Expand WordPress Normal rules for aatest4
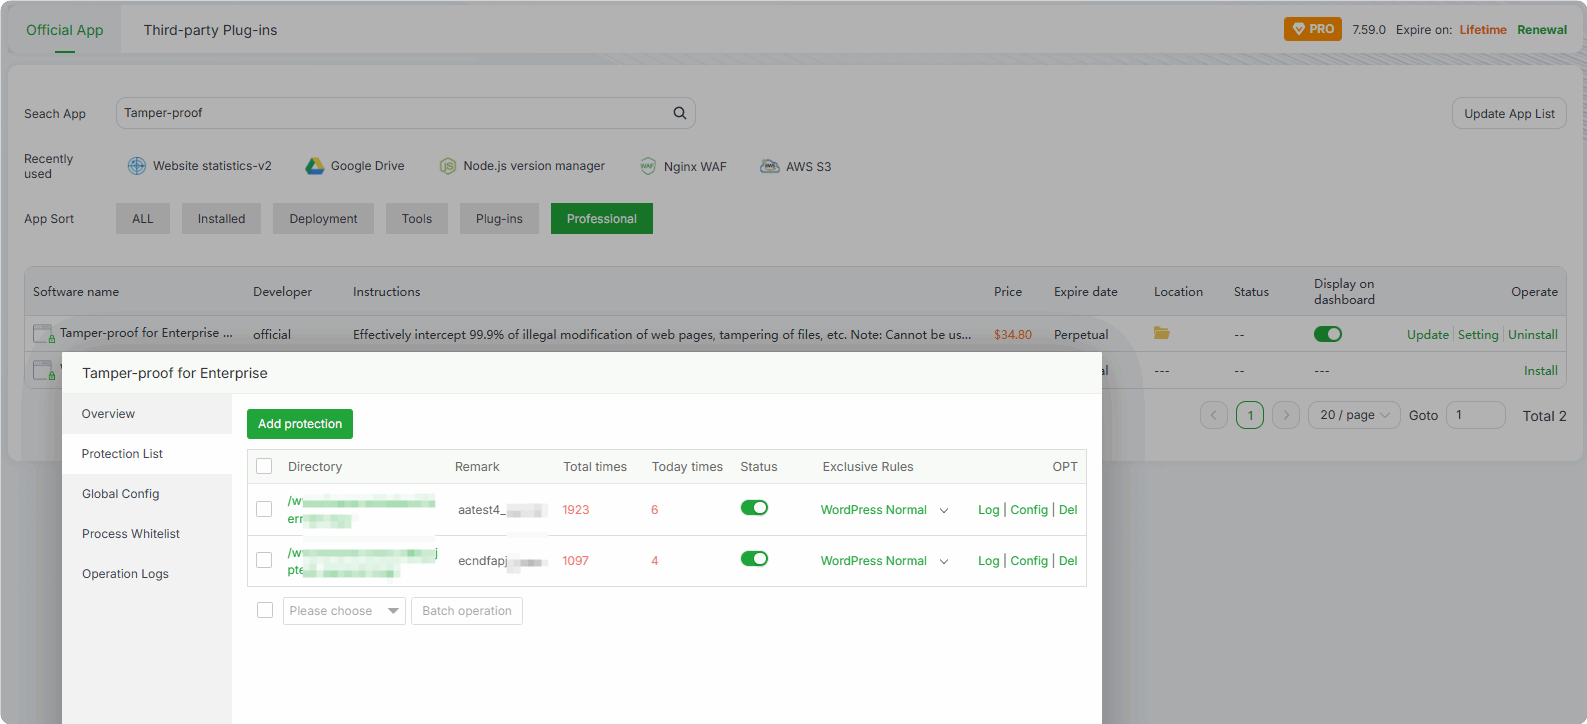The image size is (1587, 724). point(943,510)
